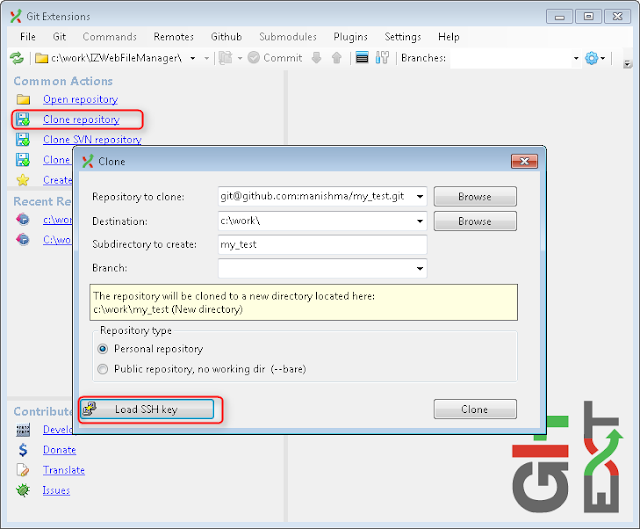Click the Clone repository disk icon
Viewport: 640px width, 529px height.
click(x=23, y=119)
